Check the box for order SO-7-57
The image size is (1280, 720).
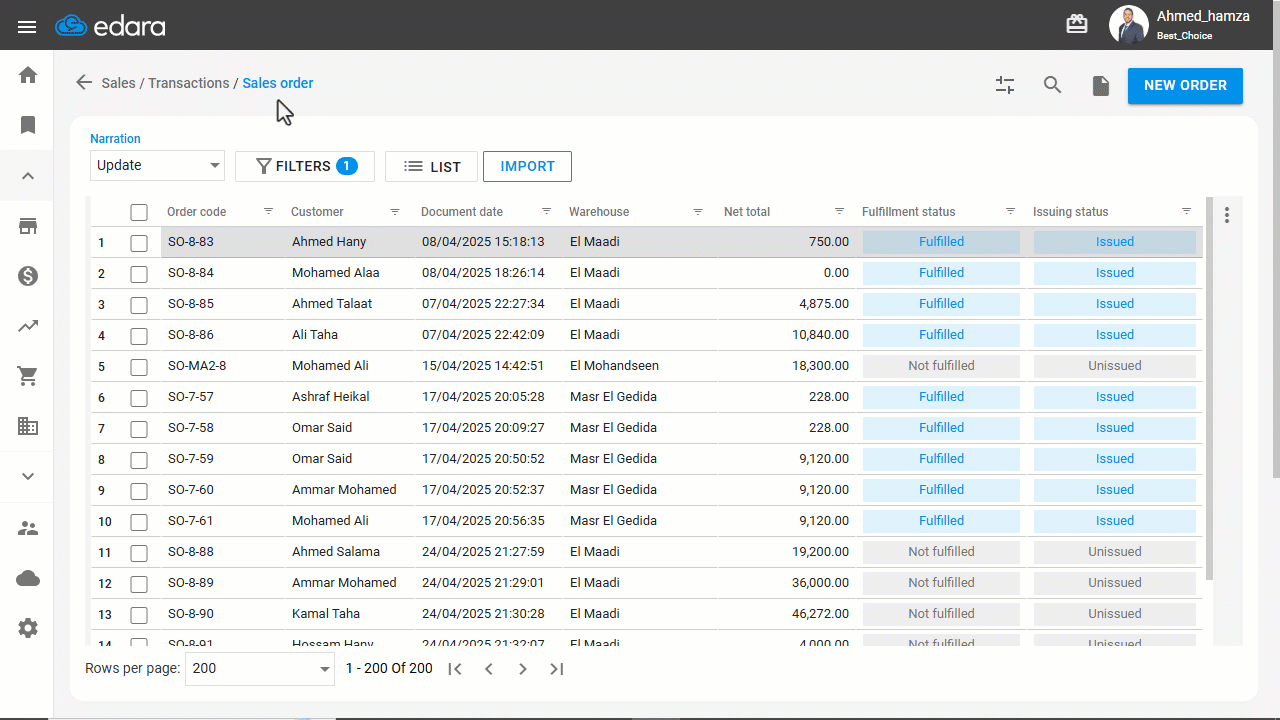coord(139,398)
